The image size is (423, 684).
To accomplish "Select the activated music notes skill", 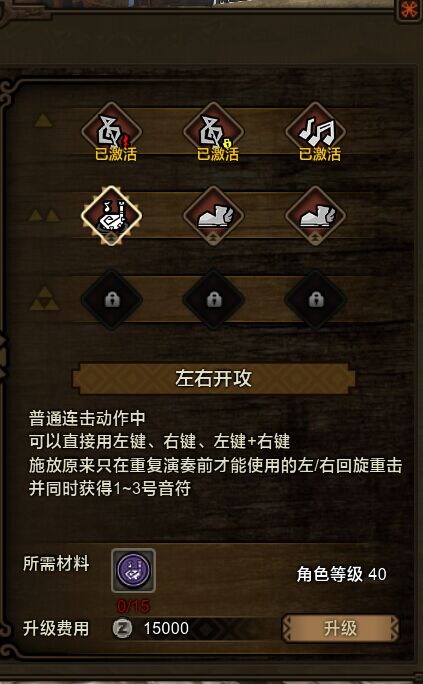I will (x=316, y=132).
